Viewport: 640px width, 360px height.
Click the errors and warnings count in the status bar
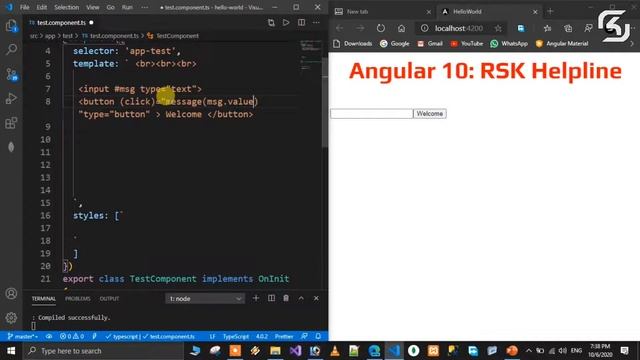pyautogui.click(x=72, y=336)
